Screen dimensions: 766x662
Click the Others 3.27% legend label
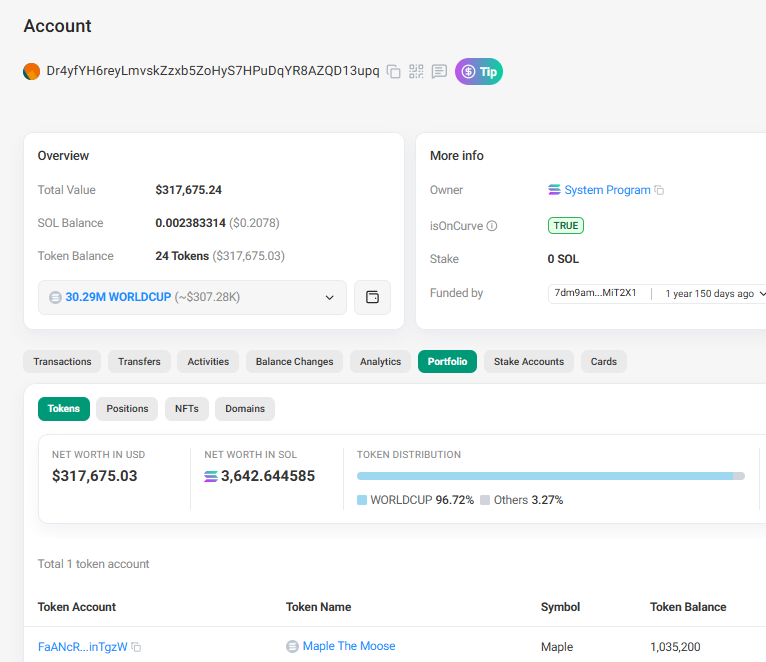tap(528, 500)
